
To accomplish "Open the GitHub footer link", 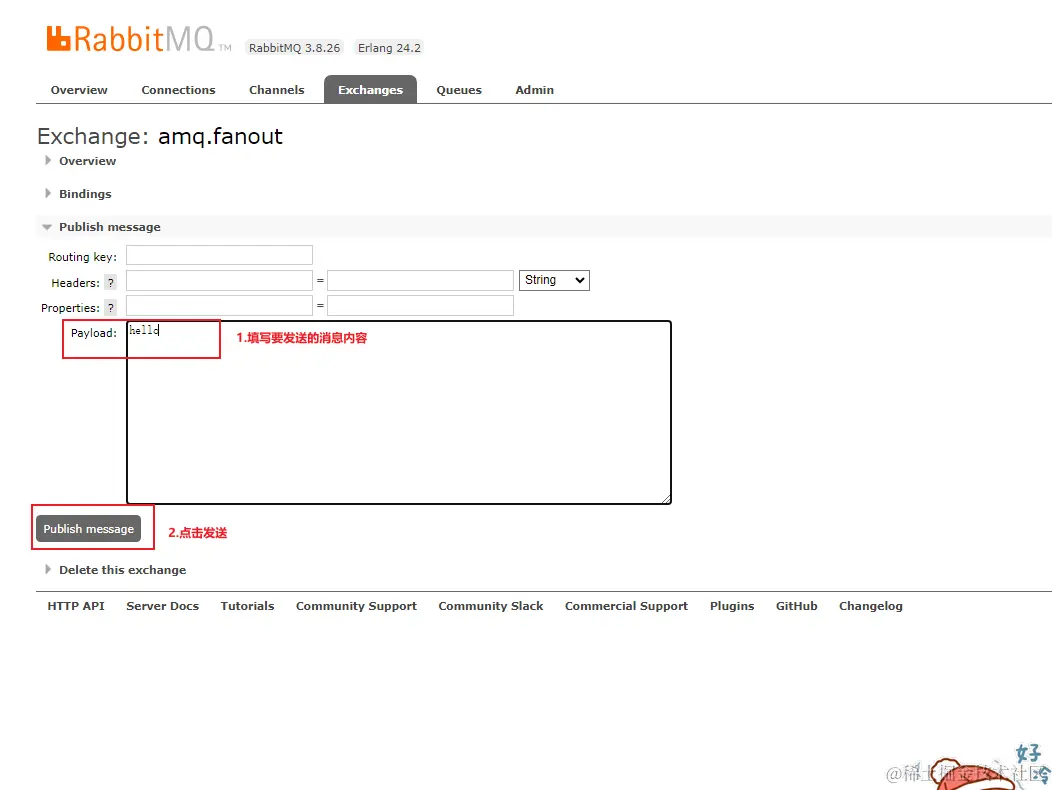I will (796, 606).
